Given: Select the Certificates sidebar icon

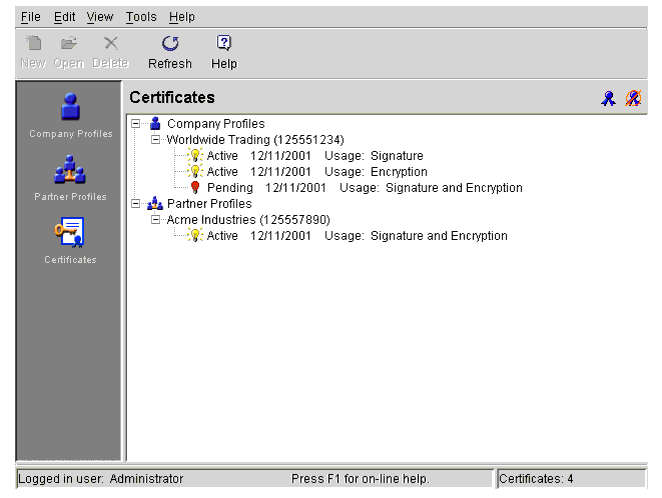Looking at the screenshot, I should (69, 233).
